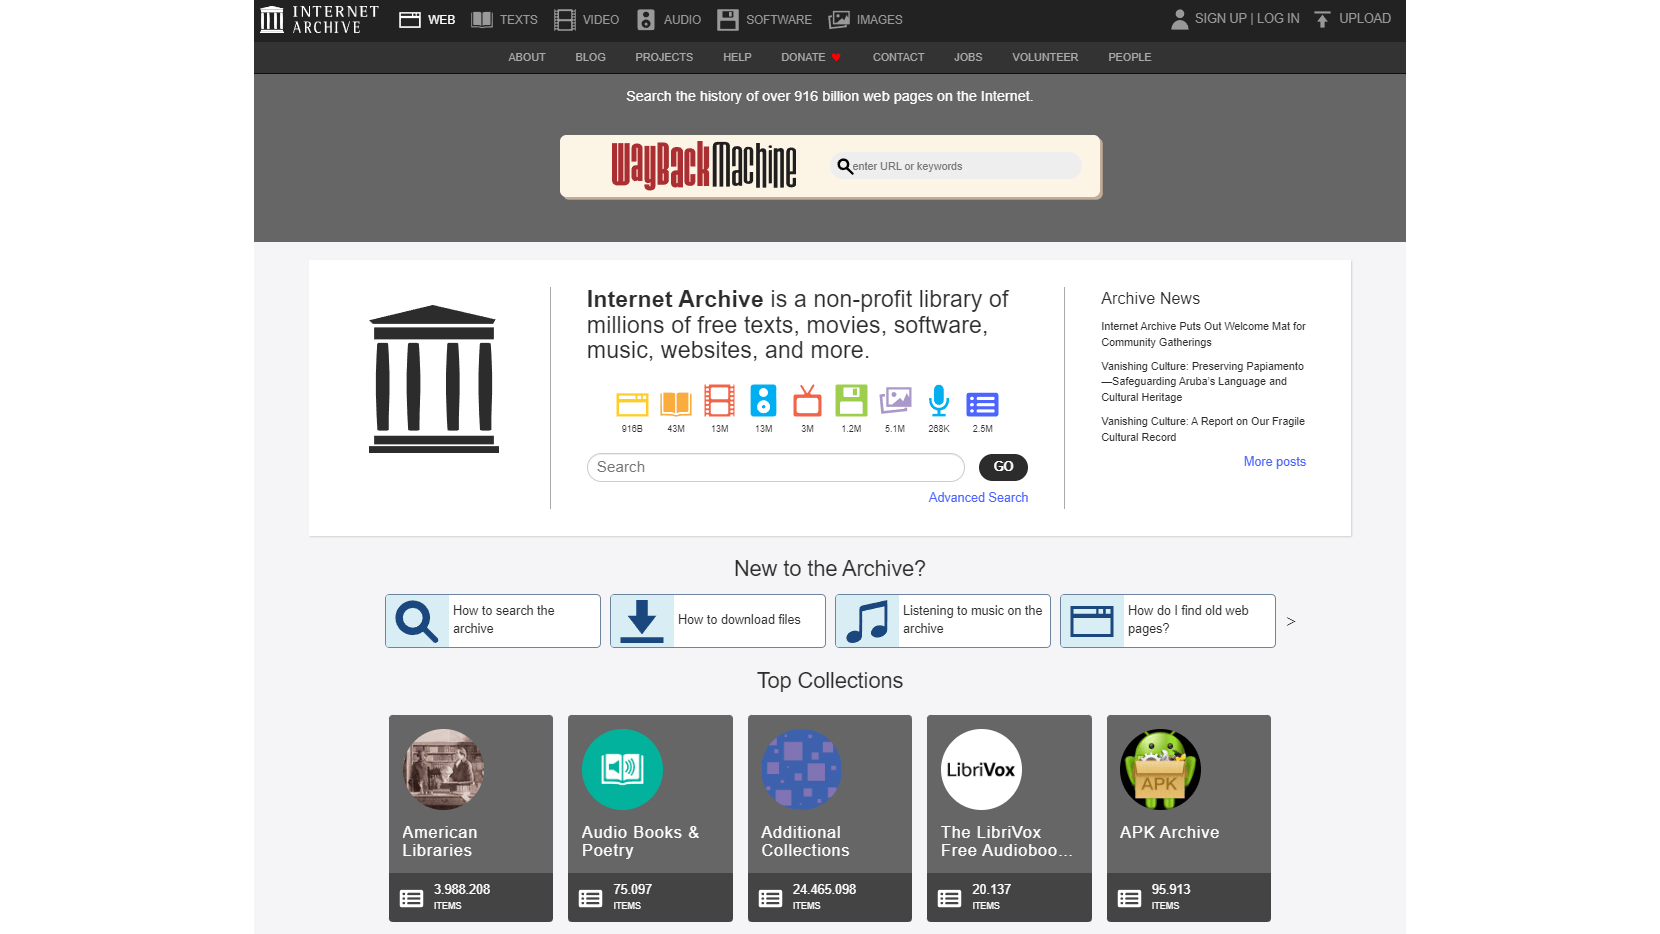This screenshot has height=934, width=1660.
Task: Click the GO search button
Action: 1003,467
